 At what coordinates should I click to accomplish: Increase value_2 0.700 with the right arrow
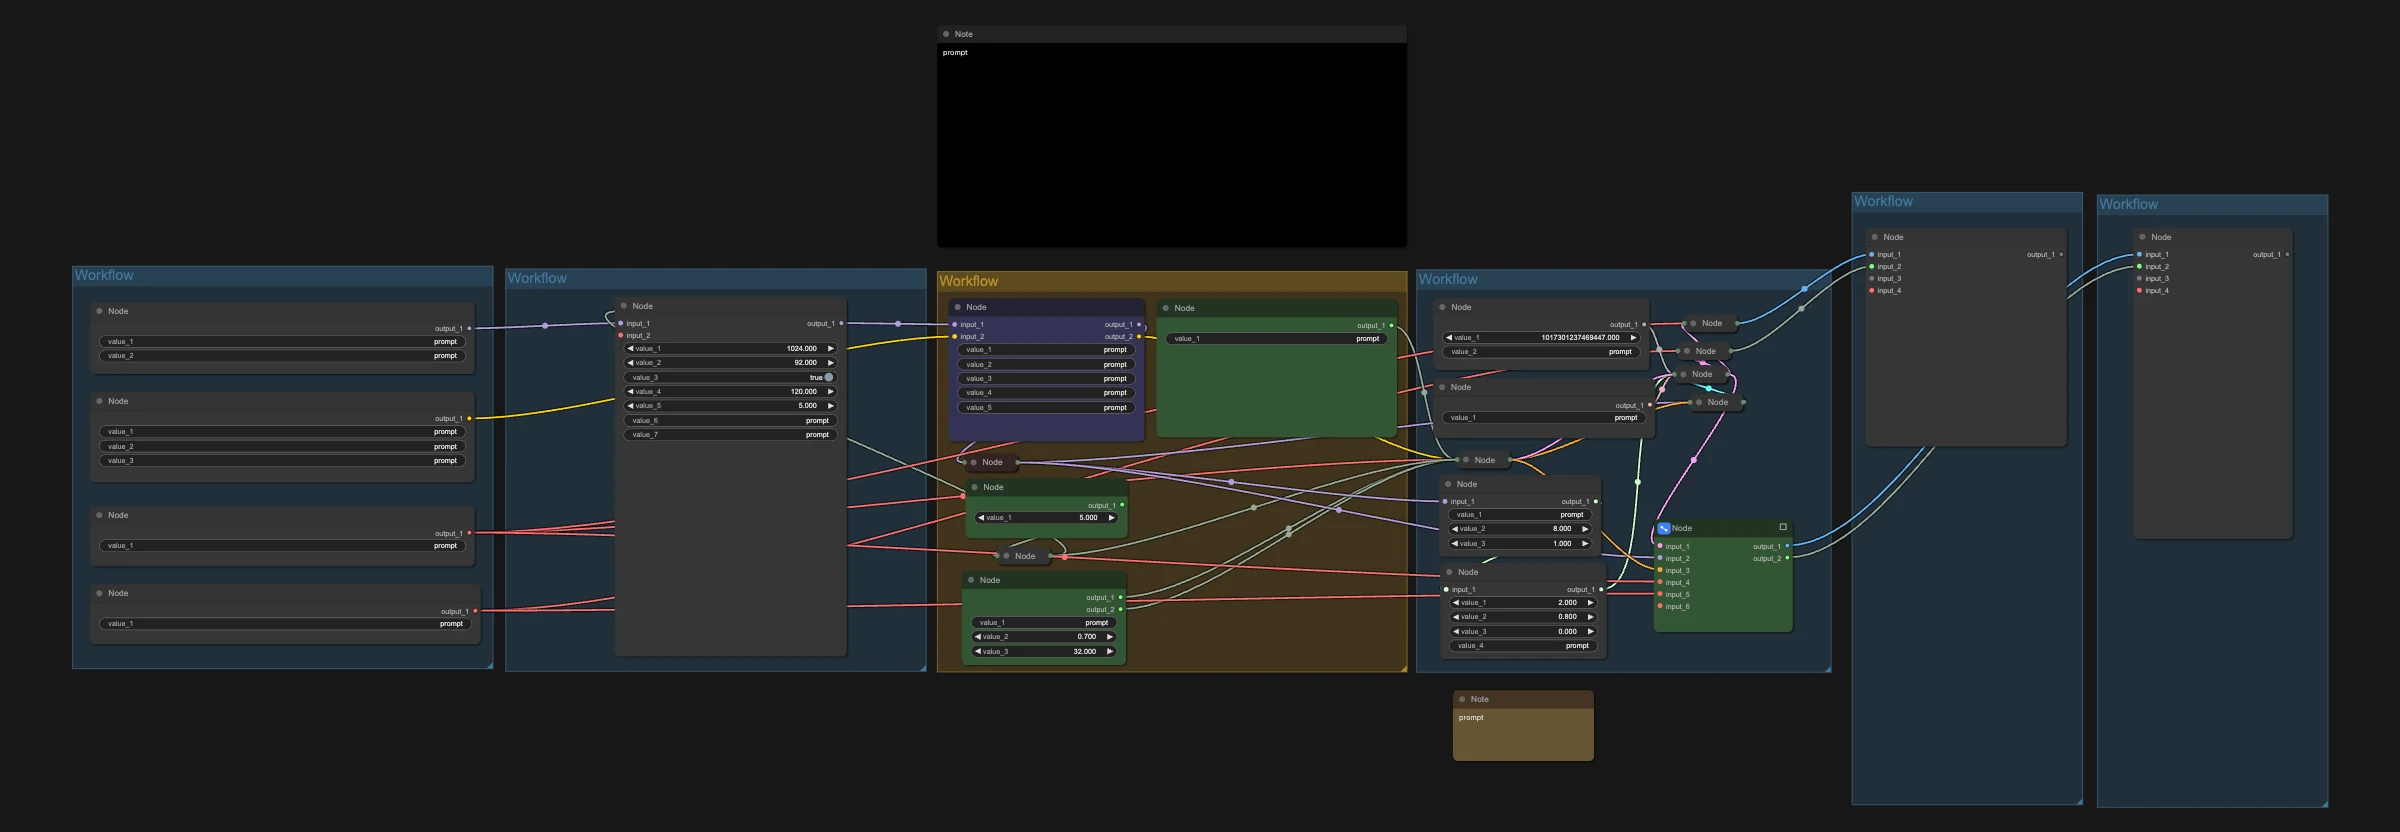tap(1110, 637)
